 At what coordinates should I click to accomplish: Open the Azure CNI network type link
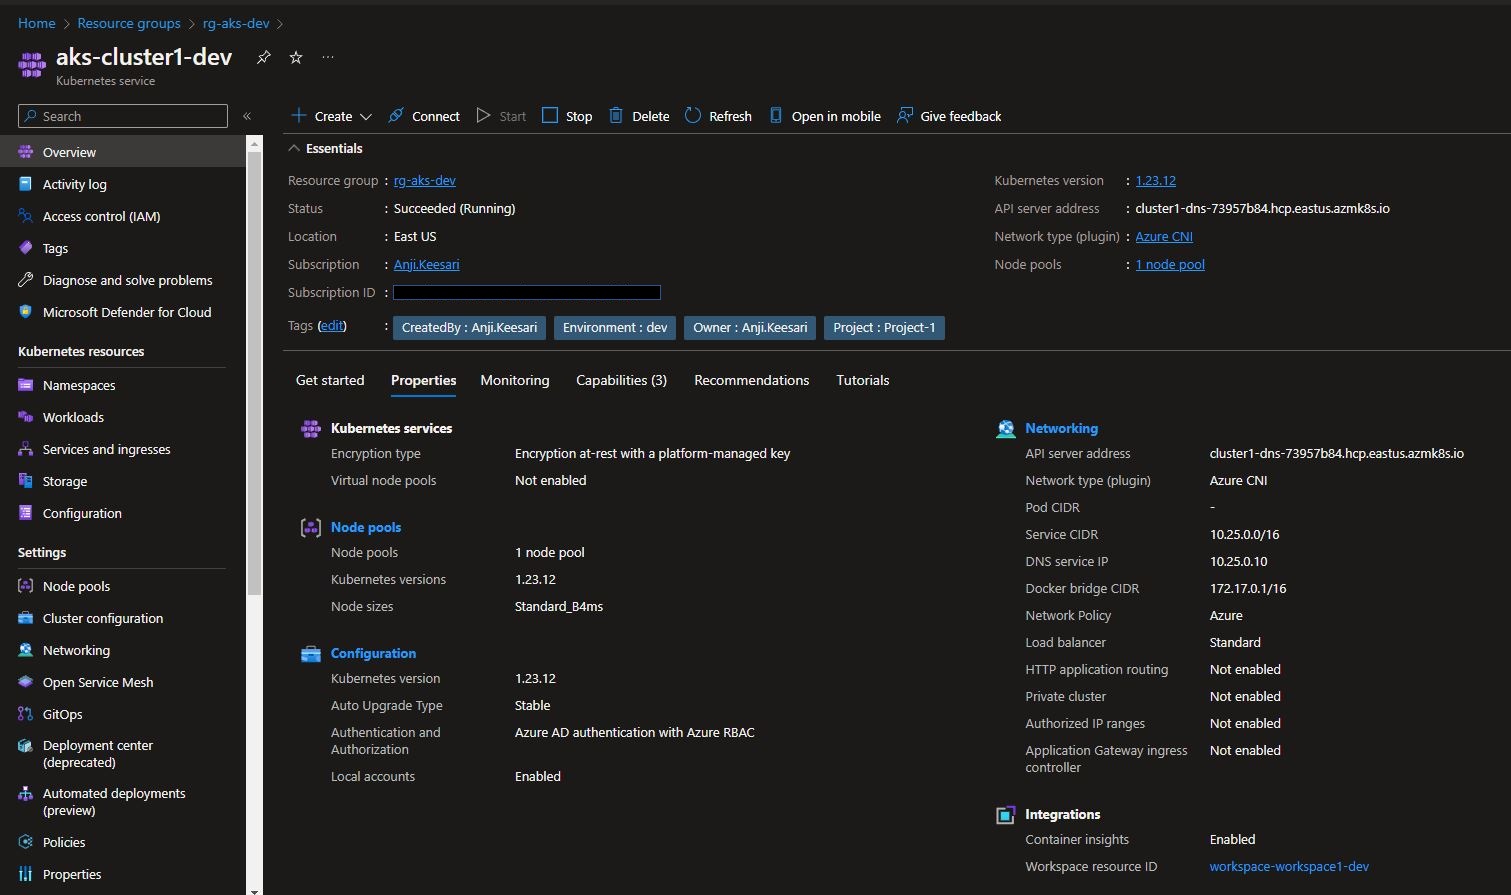pos(1164,237)
